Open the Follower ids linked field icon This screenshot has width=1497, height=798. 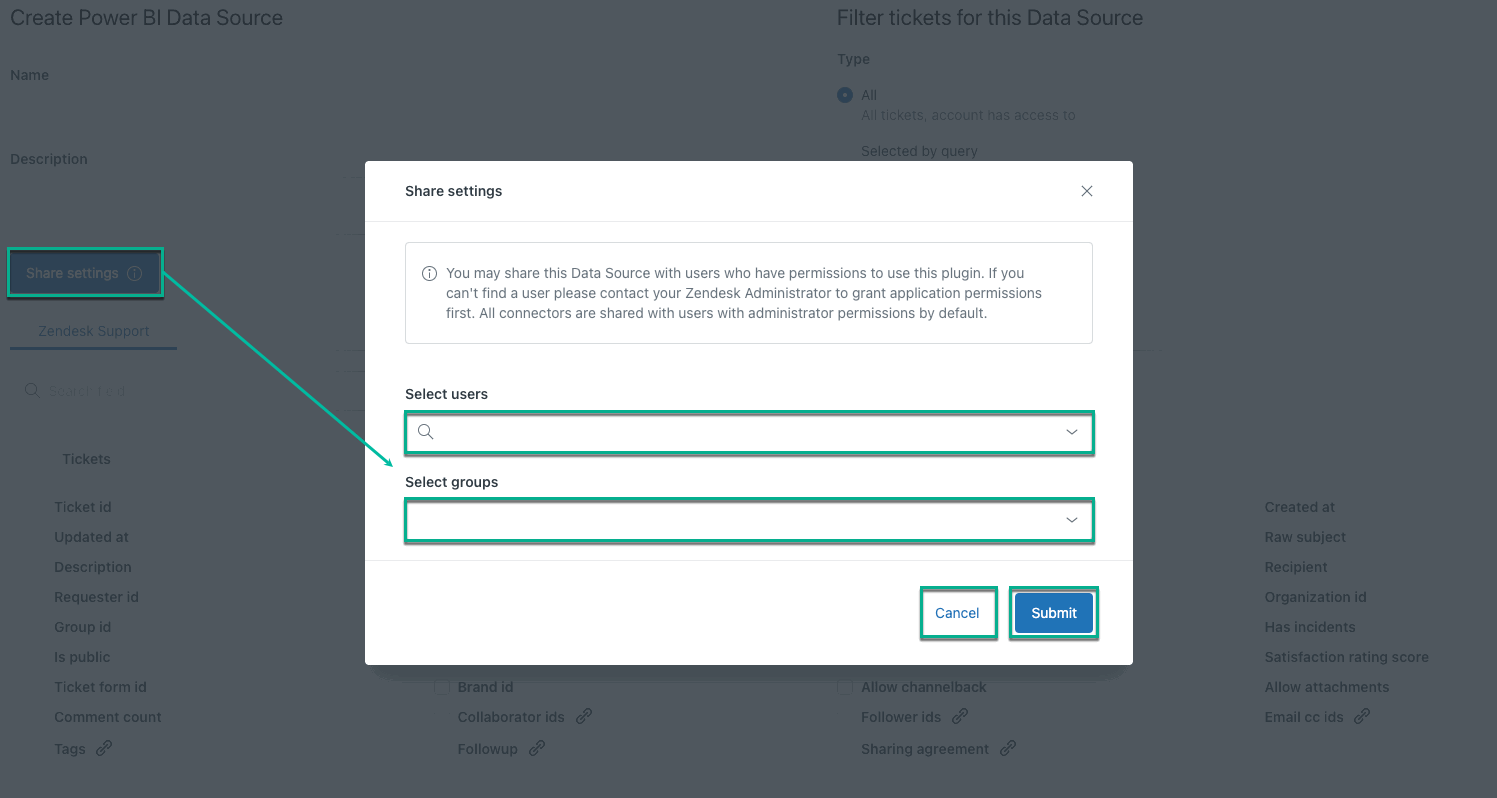point(959,716)
